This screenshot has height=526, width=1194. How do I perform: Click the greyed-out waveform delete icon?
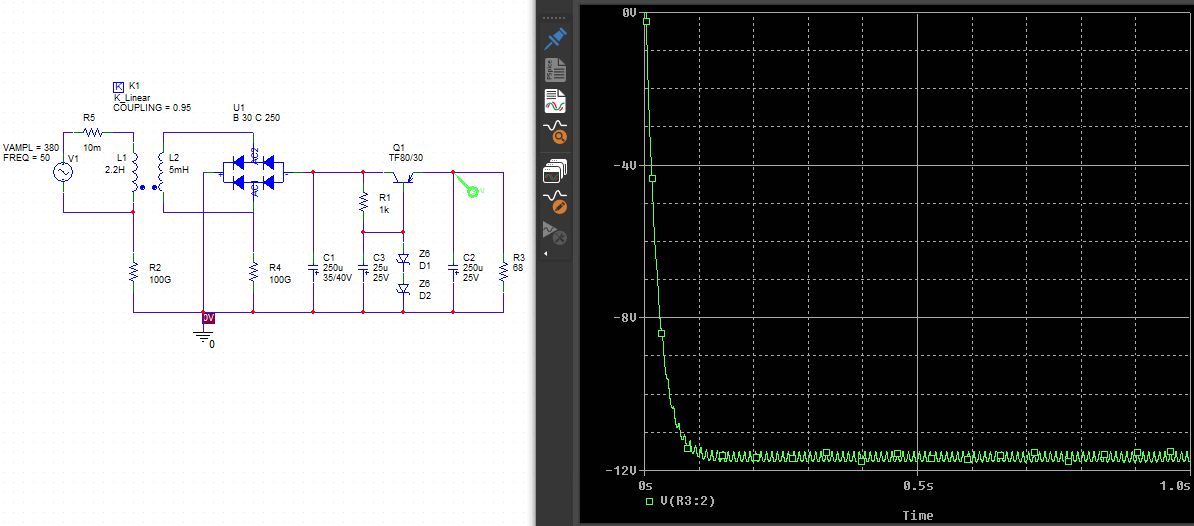554,233
